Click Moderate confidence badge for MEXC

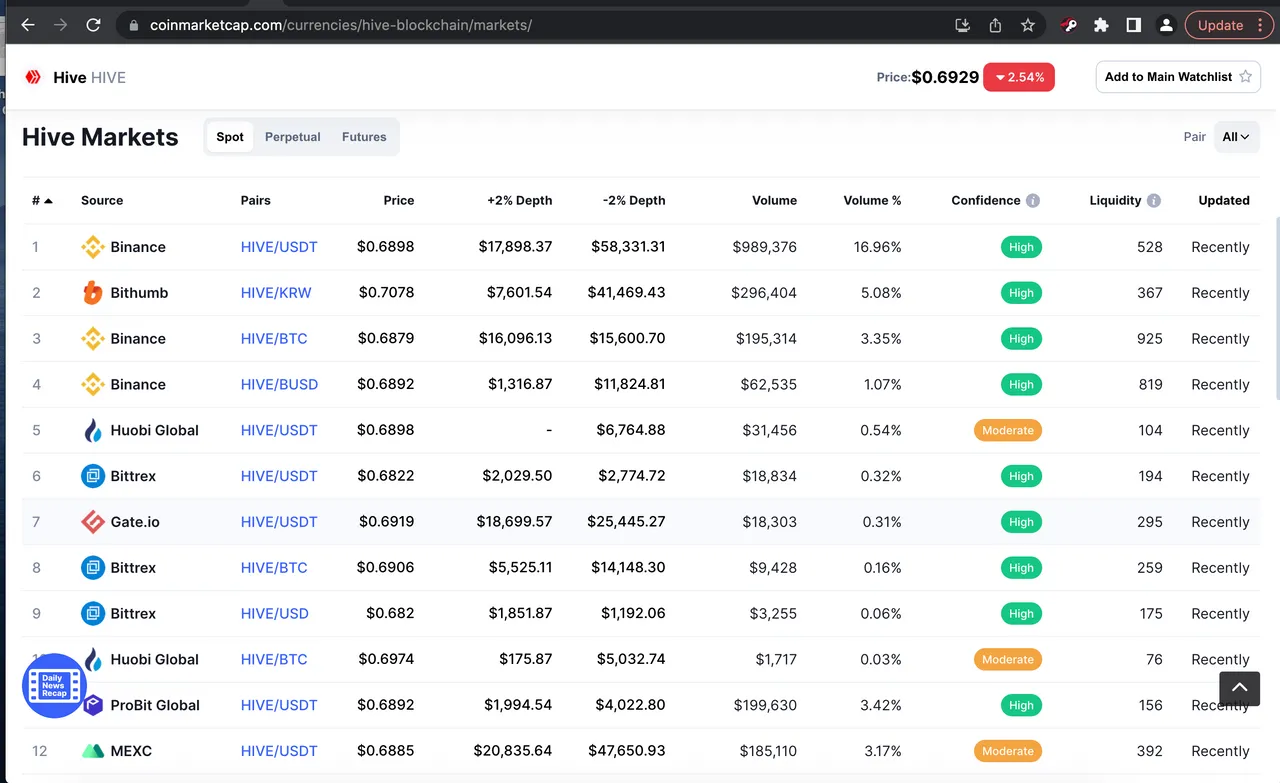1007,751
